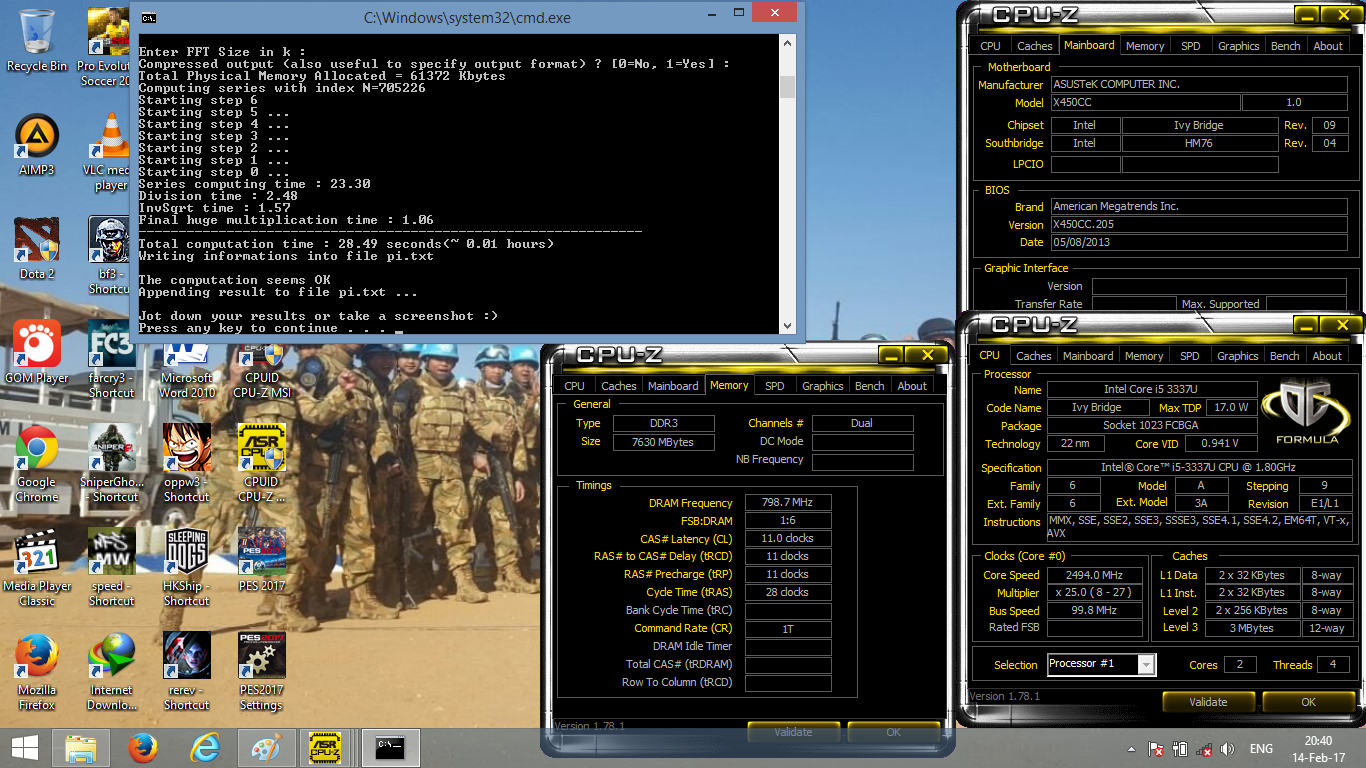Click the Manufacturer field ASUSTeK COMPUTER INC.
This screenshot has width=1366, height=768.
[1199, 85]
